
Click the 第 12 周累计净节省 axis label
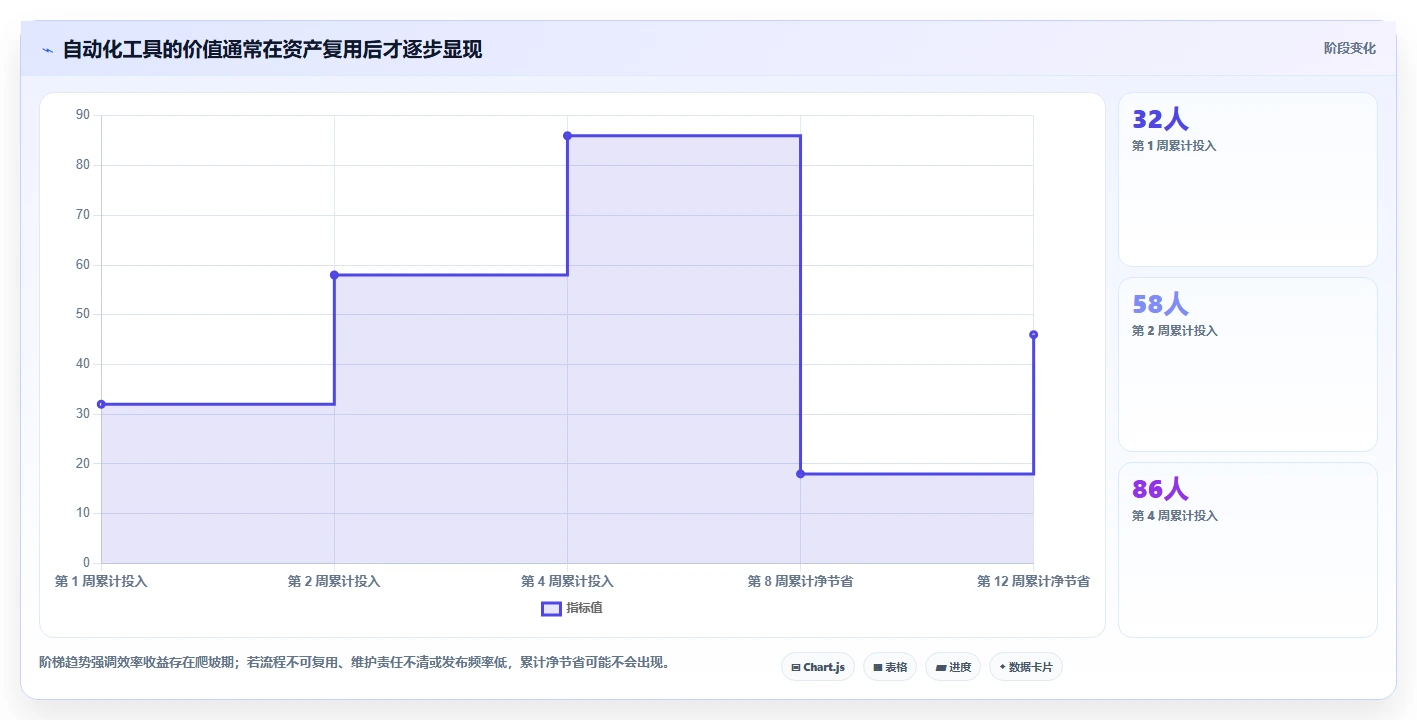pos(1033,581)
